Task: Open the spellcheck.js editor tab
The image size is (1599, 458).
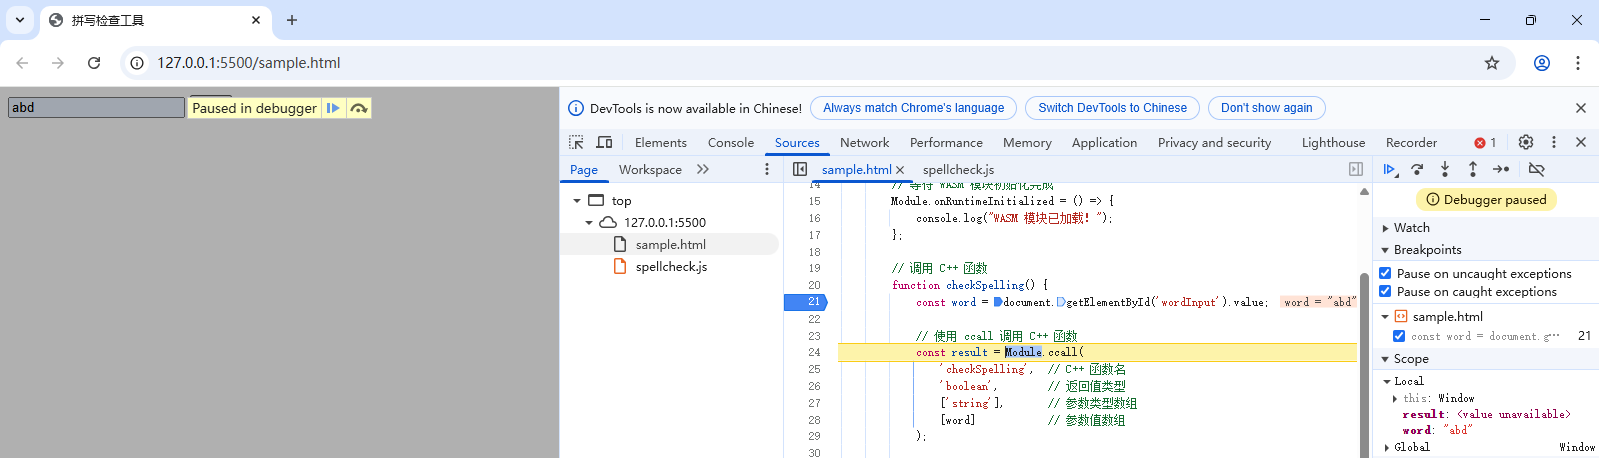Action: tap(958, 170)
